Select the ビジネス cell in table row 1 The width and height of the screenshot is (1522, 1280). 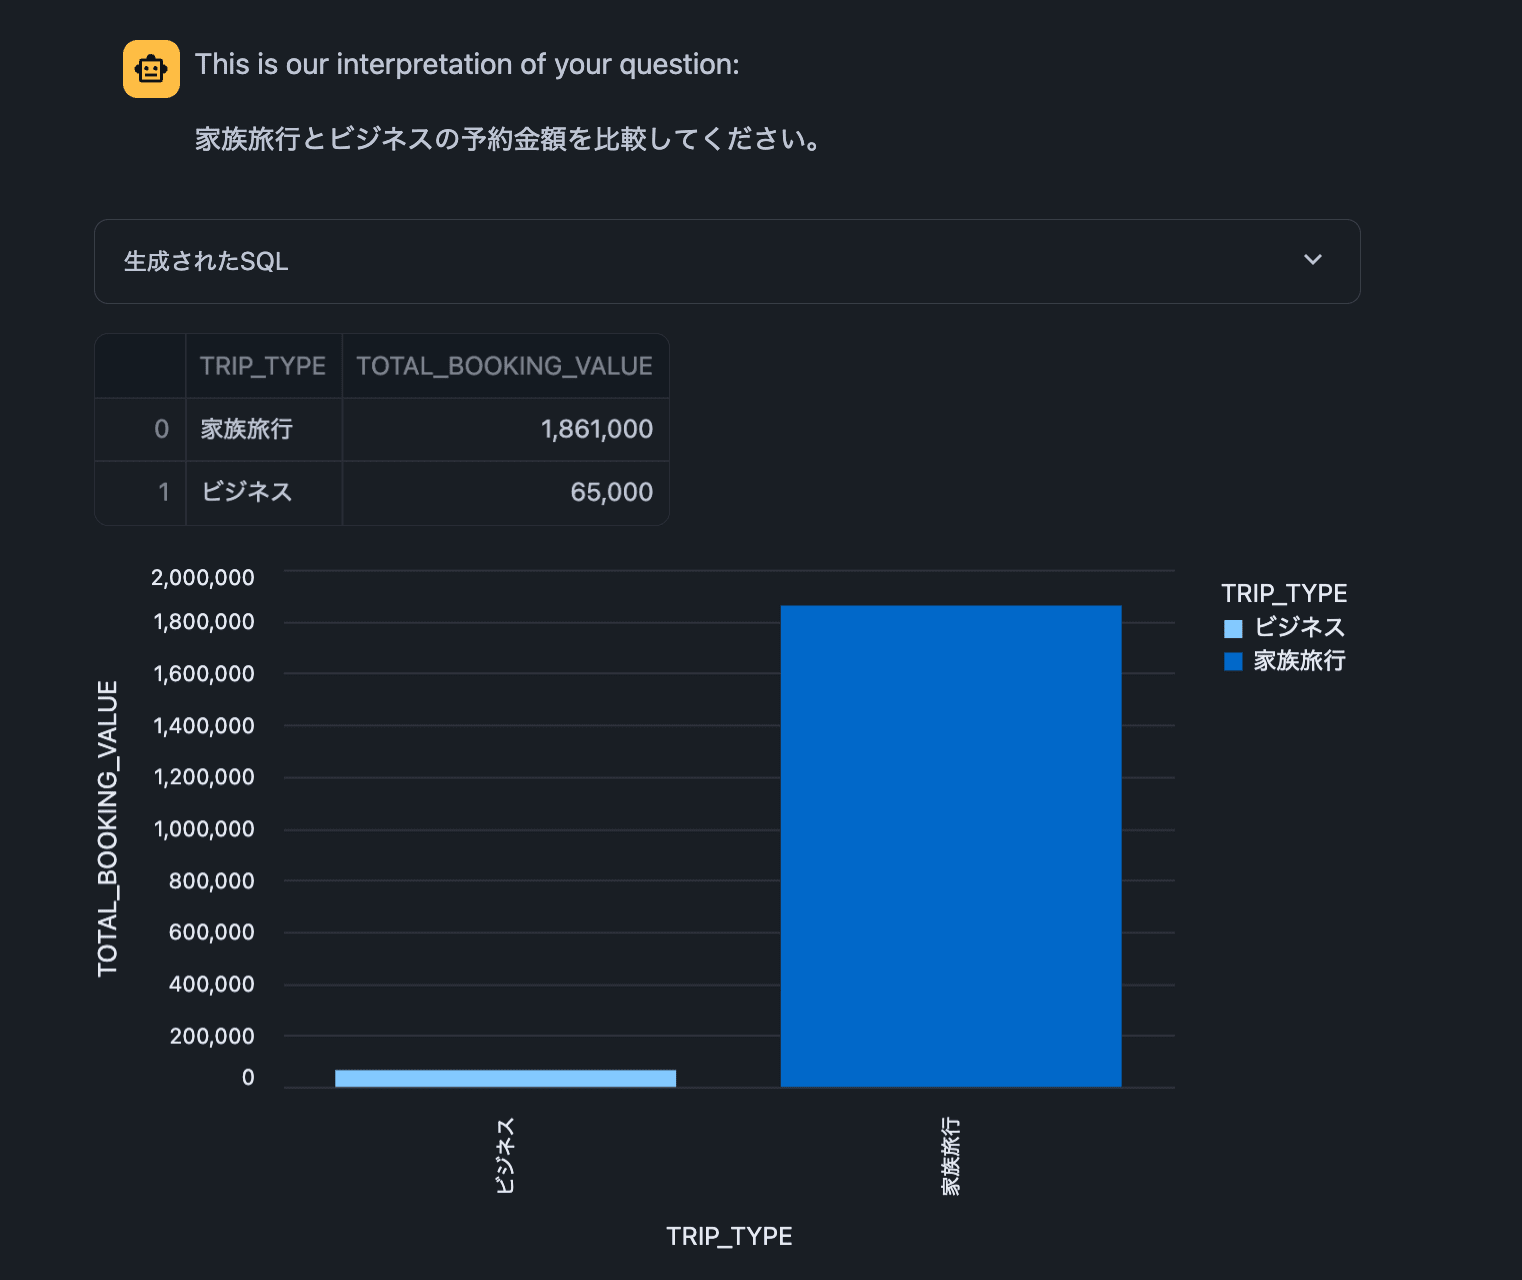263,492
